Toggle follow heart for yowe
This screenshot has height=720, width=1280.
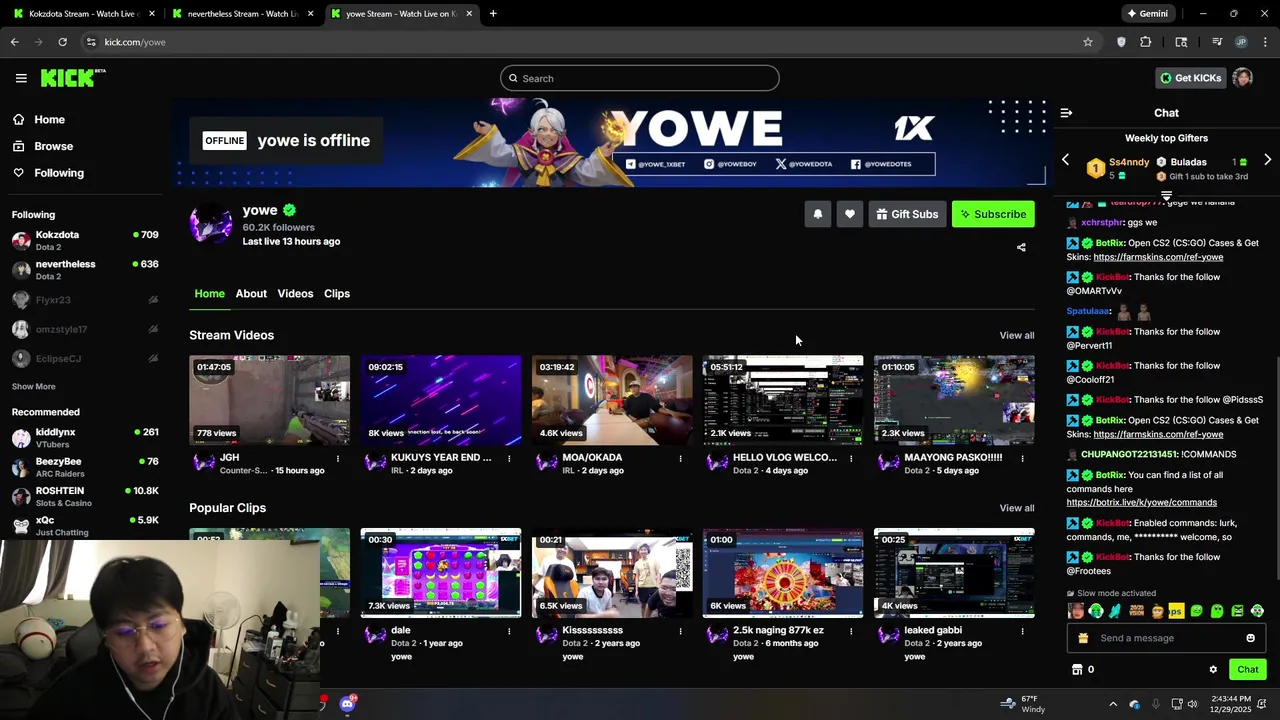[x=850, y=214]
